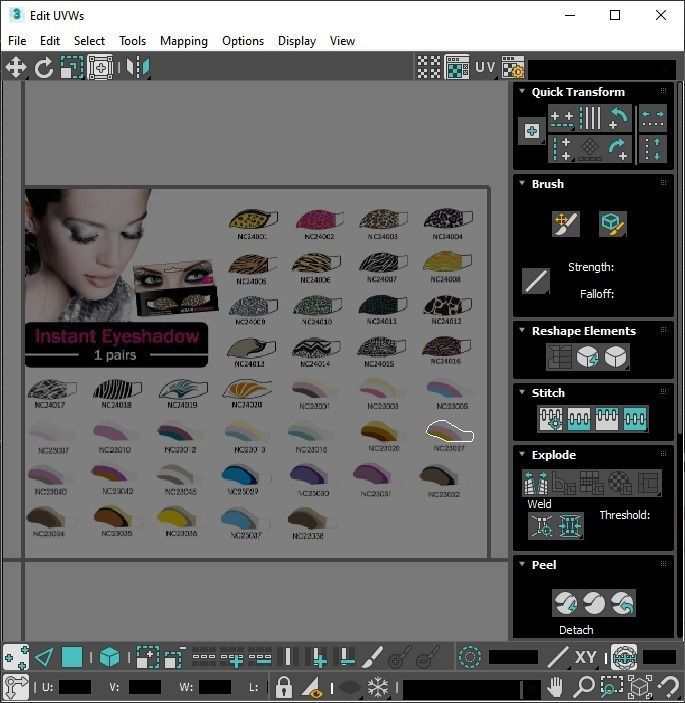
Task: Click the Pan View hand icon
Action: pos(556,686)
